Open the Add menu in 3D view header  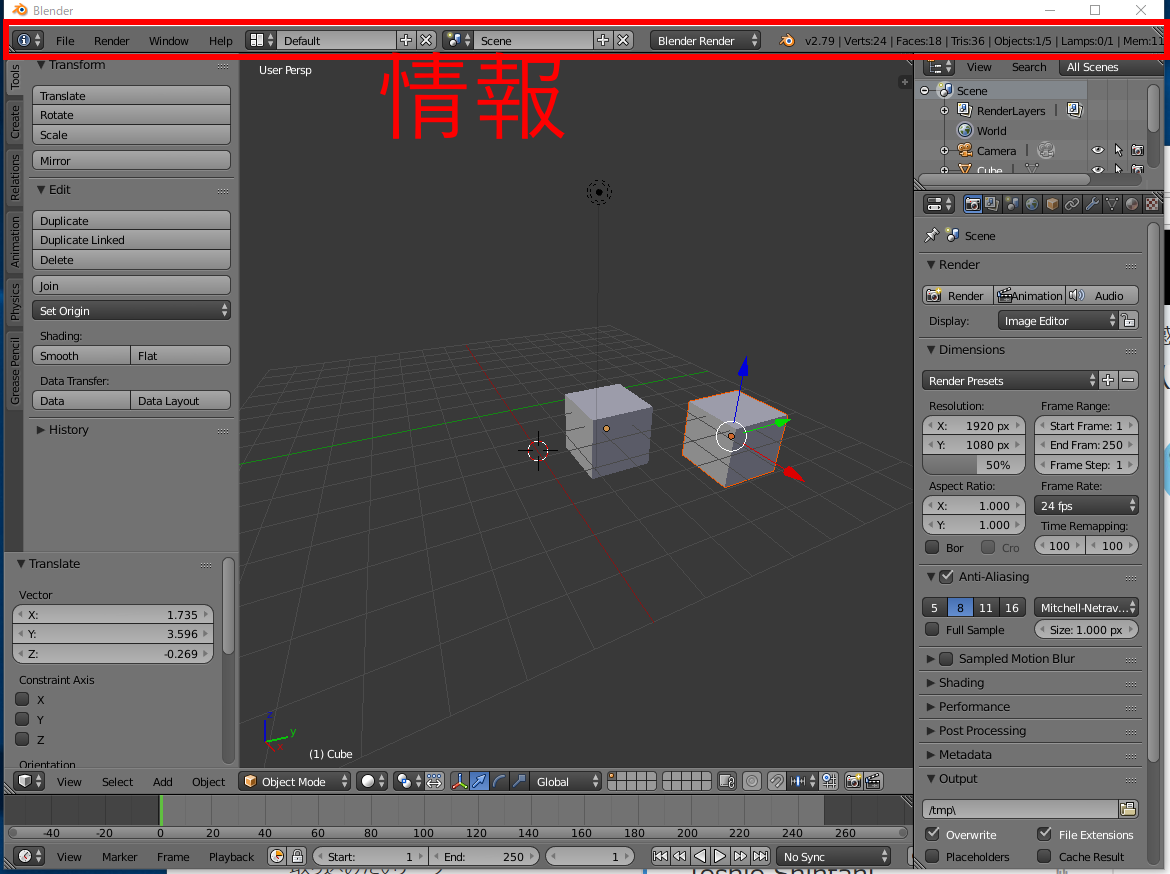point(163,781)
